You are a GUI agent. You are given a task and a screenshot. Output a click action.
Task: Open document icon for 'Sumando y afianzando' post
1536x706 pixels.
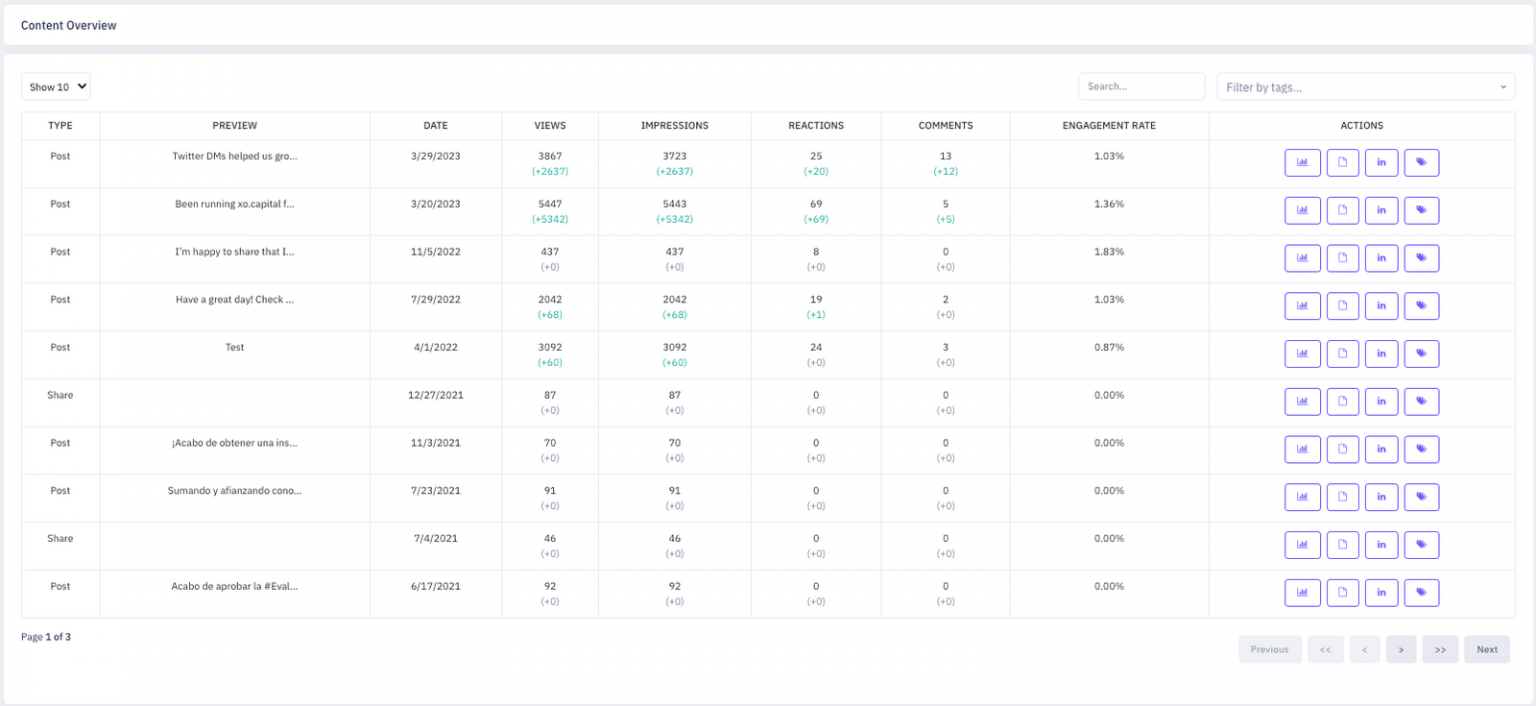(1342, 497)
